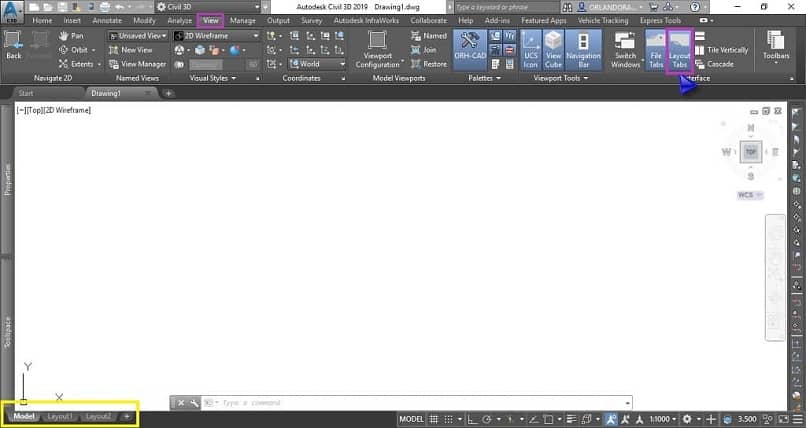Close the command line with X button

[181, 403]
